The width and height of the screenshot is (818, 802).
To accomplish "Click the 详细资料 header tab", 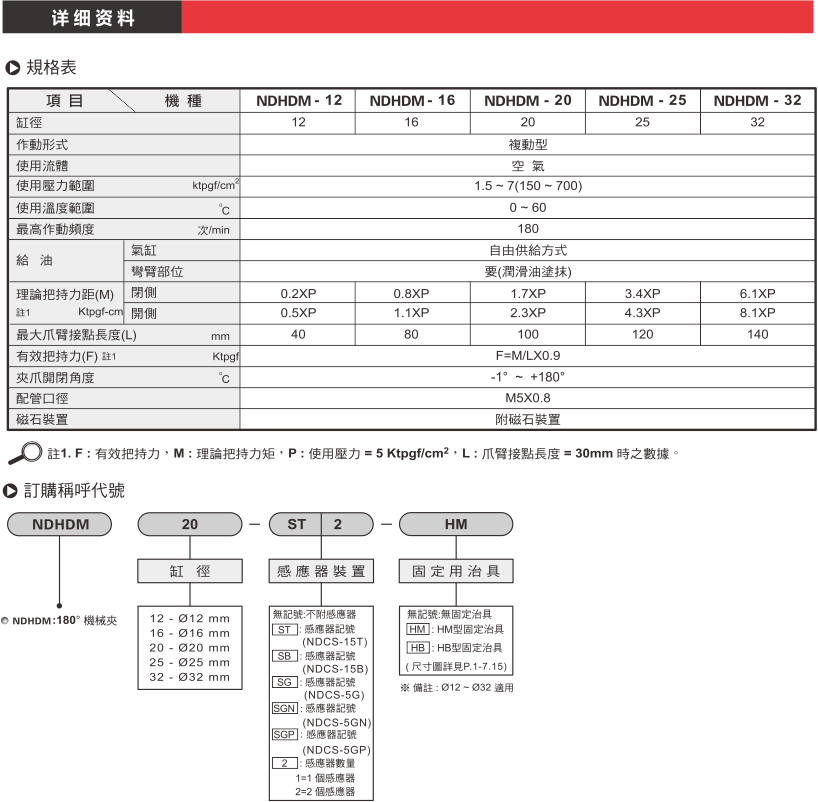I will click(x=92, y=17).
